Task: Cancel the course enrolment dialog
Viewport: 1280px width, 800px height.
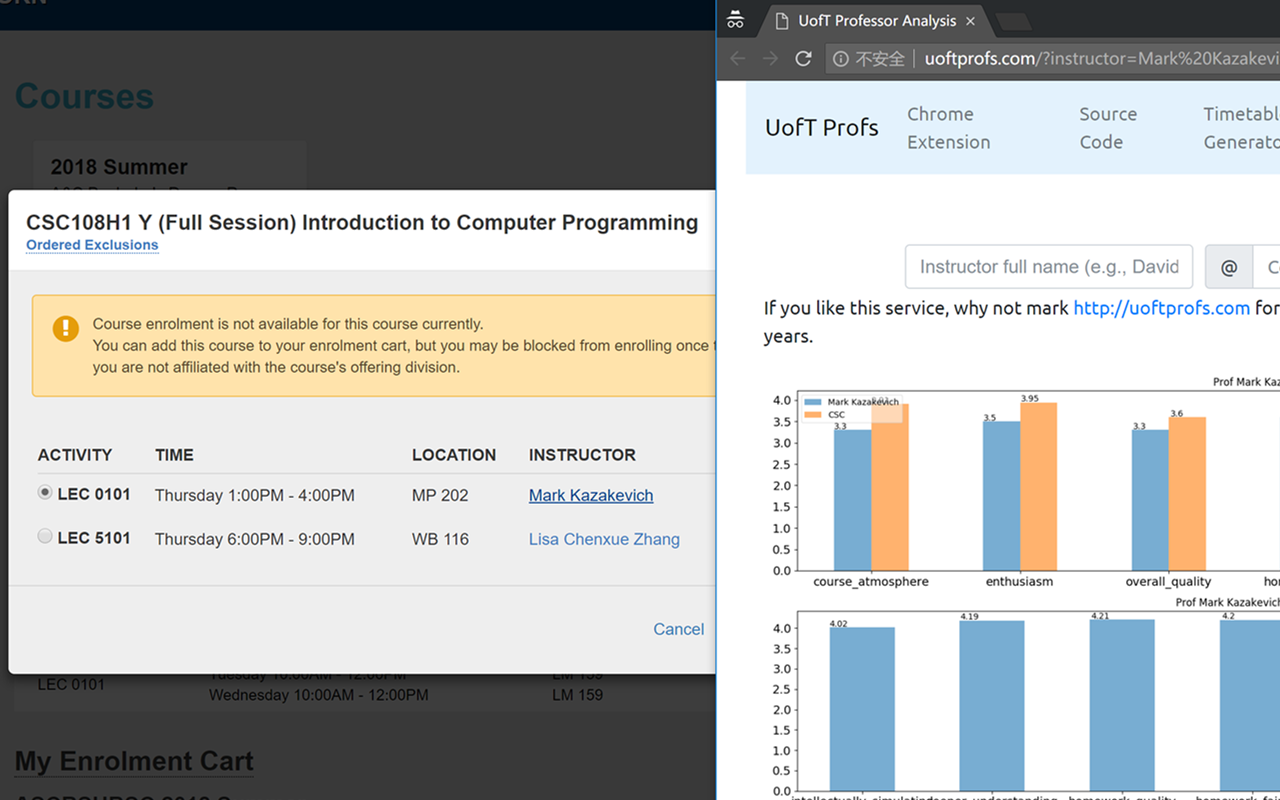Action: coord(678,629)
